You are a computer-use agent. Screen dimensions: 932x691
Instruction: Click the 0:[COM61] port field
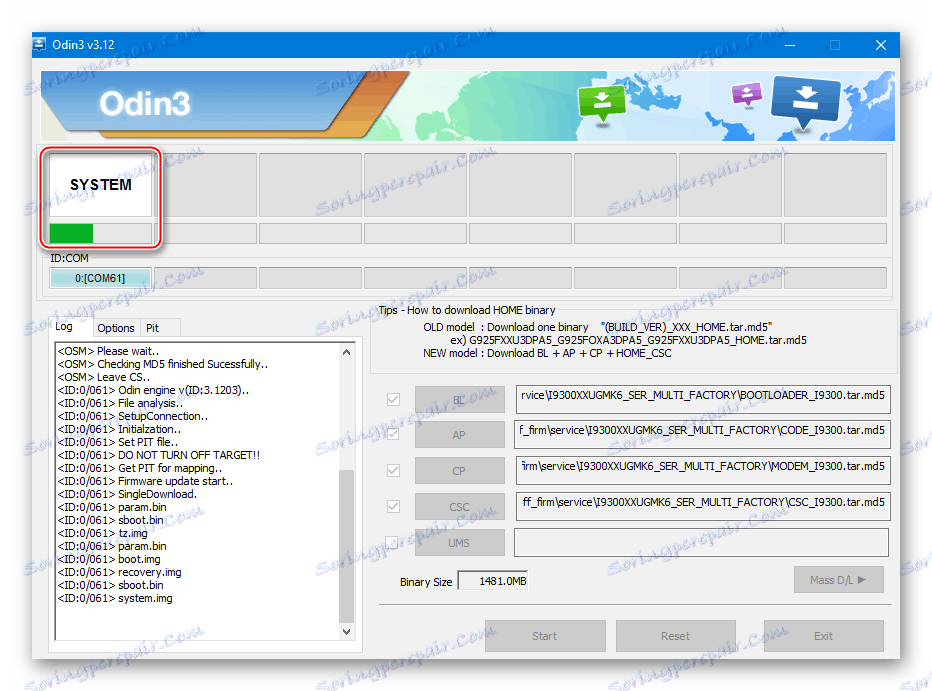(100, 278)
